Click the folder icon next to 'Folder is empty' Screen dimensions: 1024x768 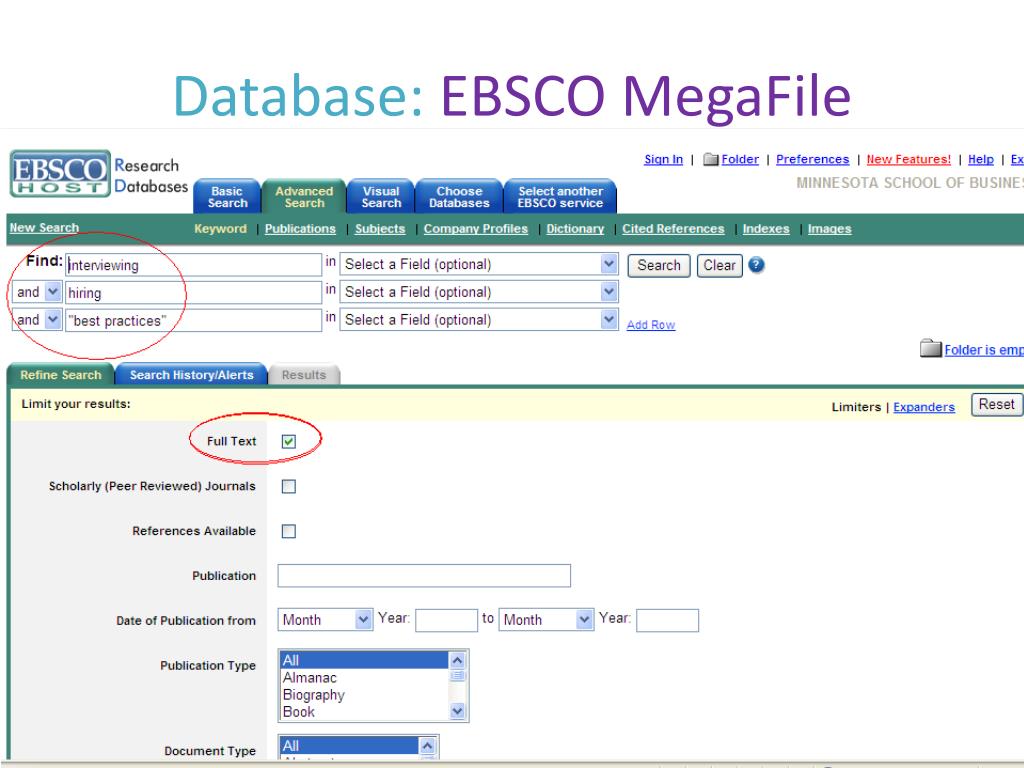(x=931, y=349)
